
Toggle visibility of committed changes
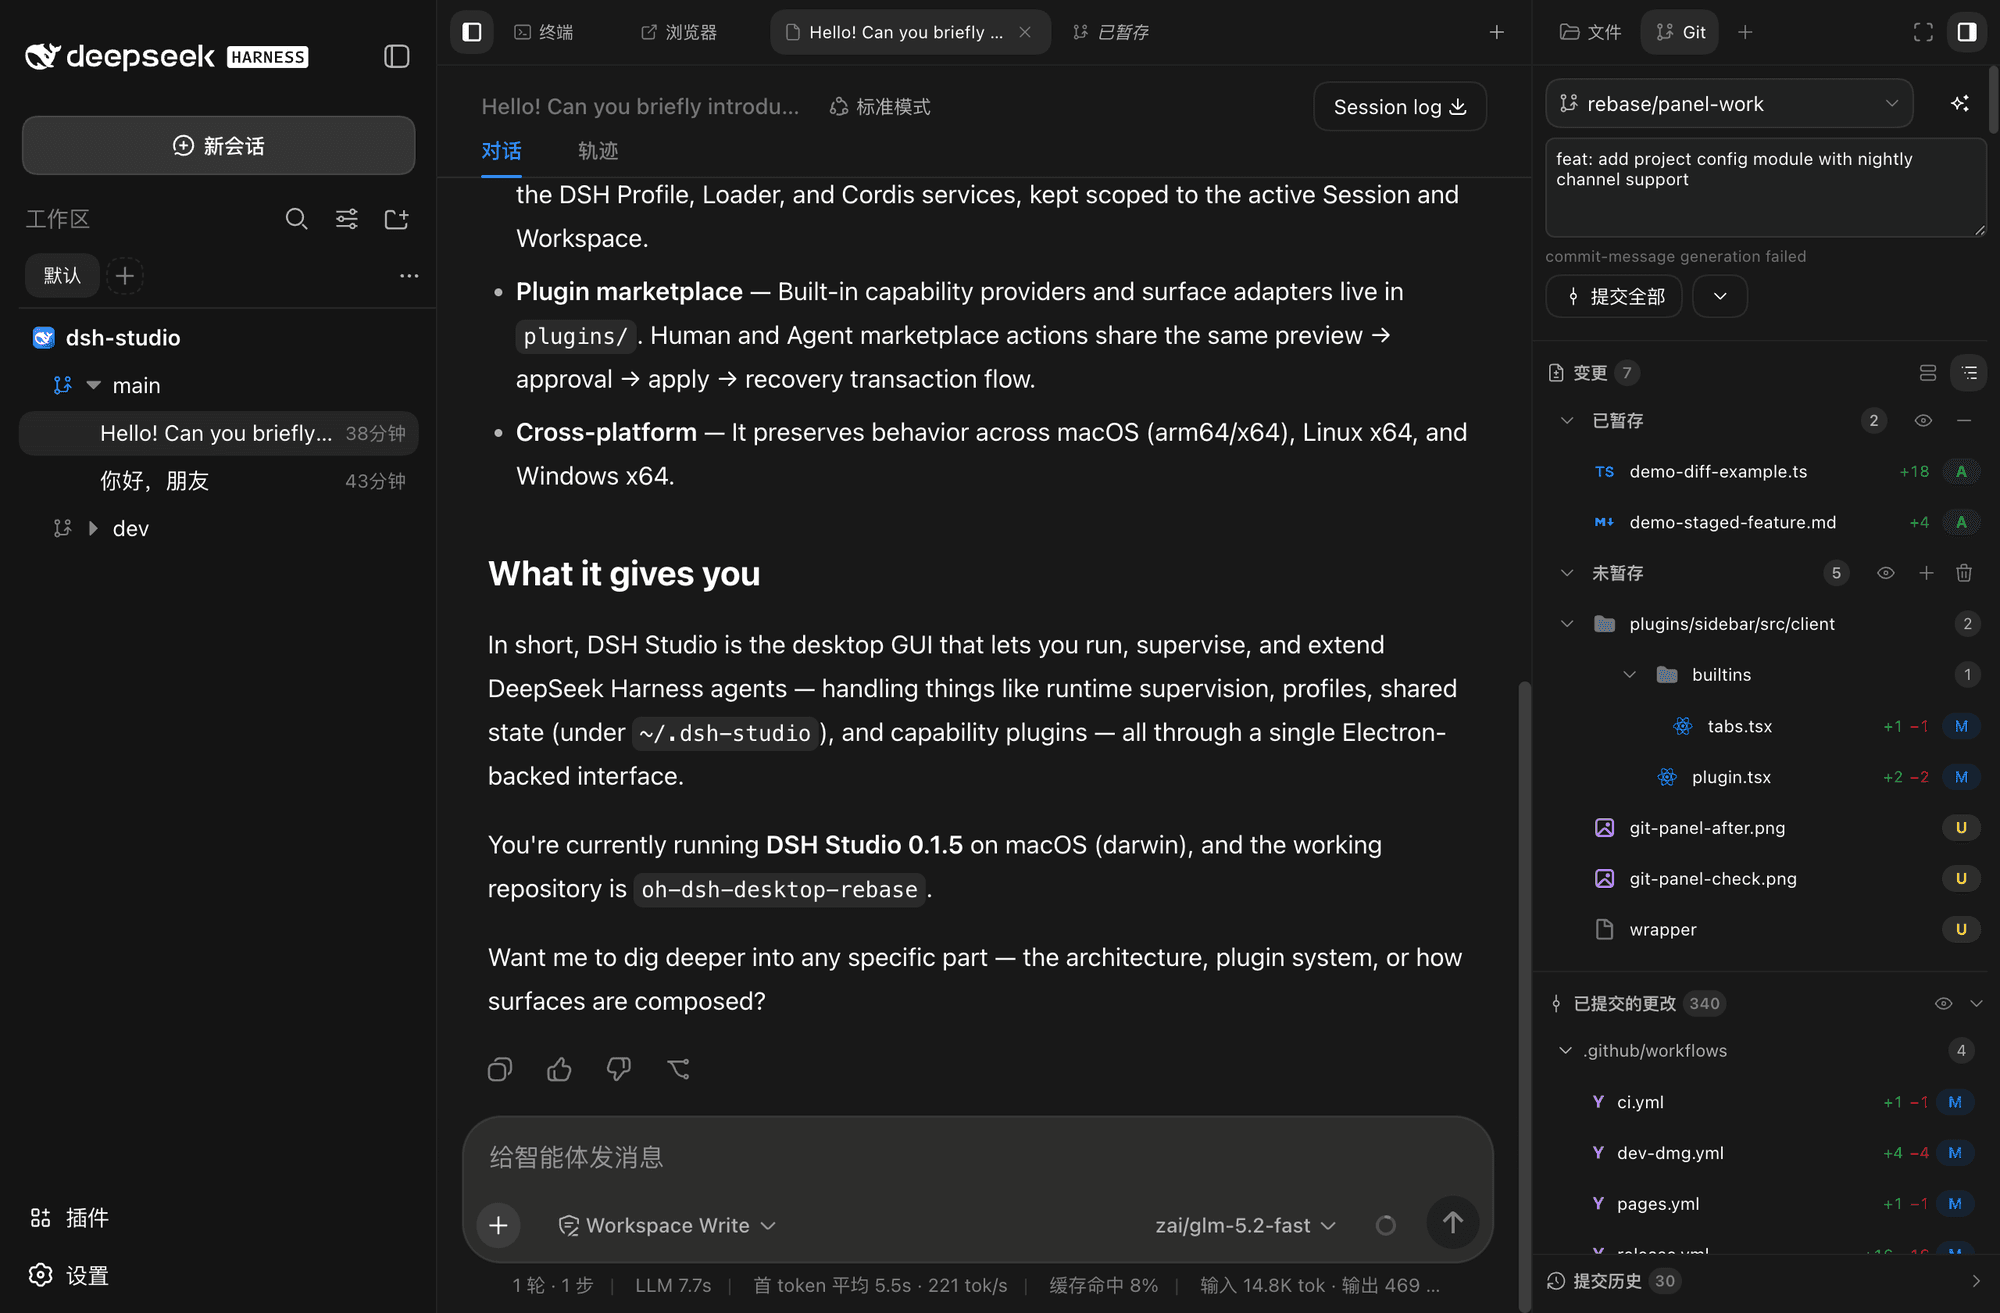(x=1943, y=1003)
